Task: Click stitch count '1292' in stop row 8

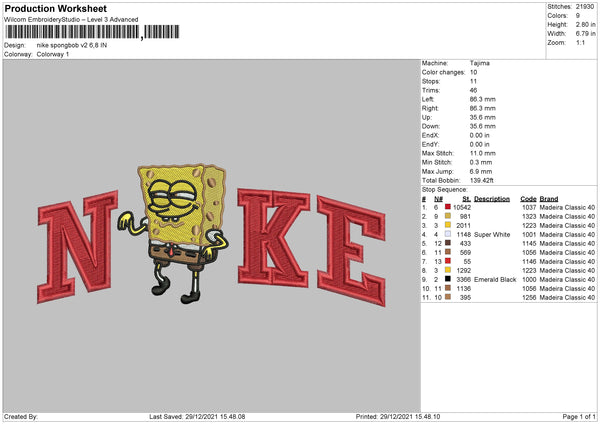Action: point(463,271)
